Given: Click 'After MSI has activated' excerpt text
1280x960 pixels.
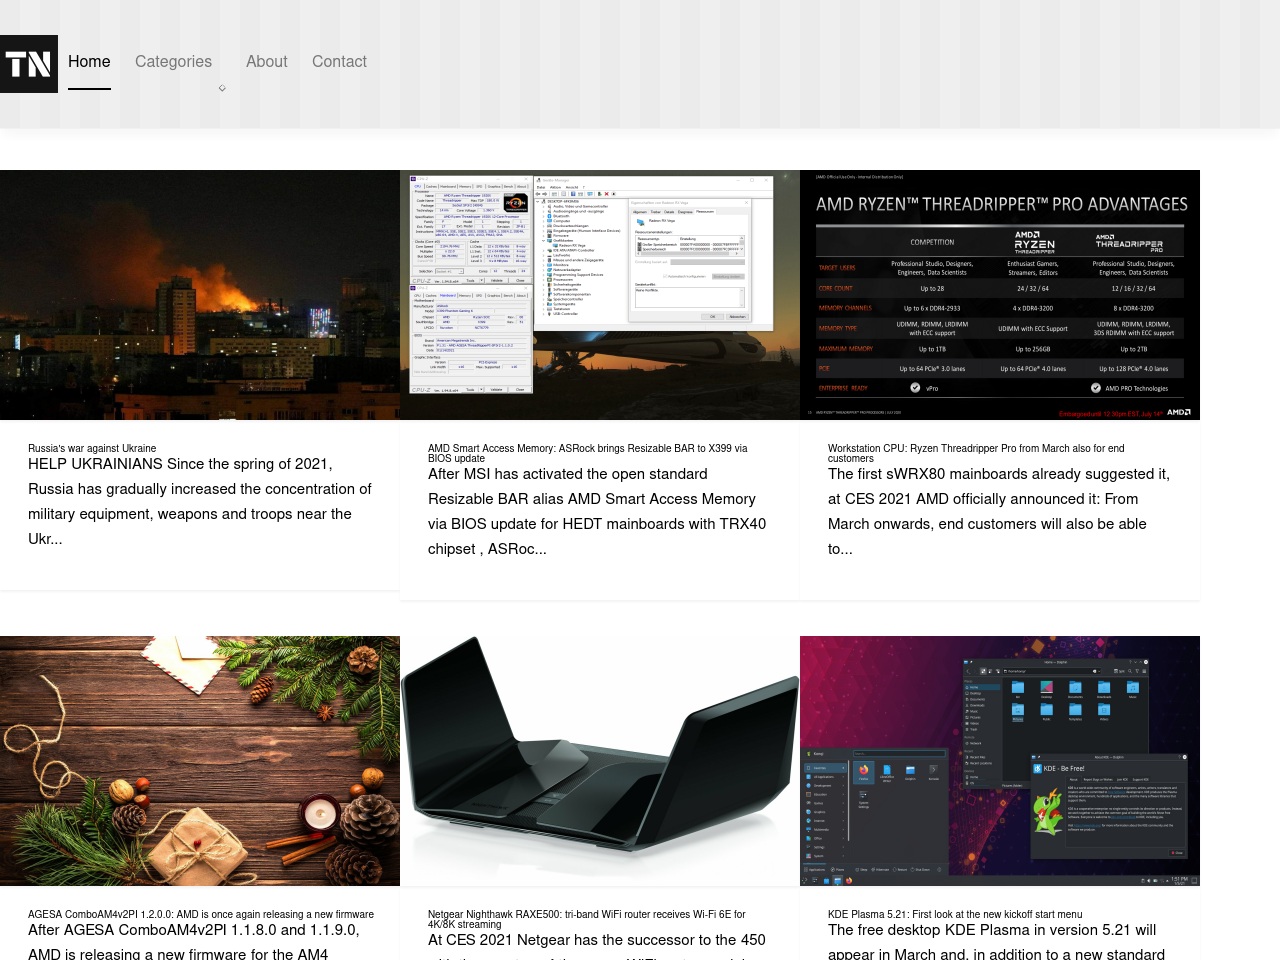Looking at the screenshot, I should [x=597, y=511].
